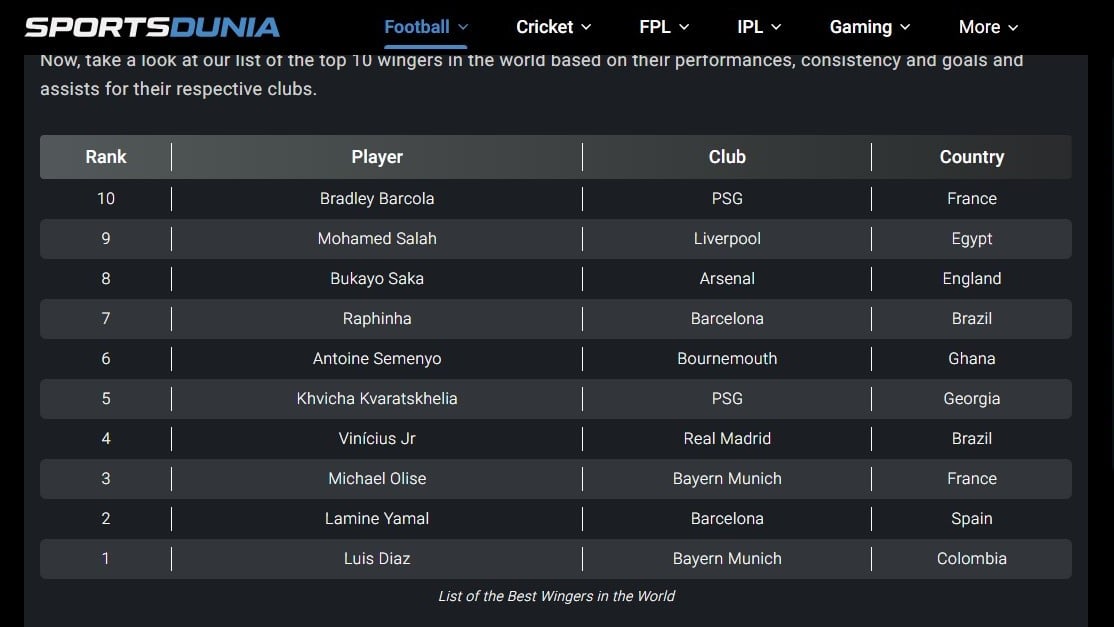Select Luis Diaz in the table
This screenshot has height=627, width=1114.
[x=377, y=559]
